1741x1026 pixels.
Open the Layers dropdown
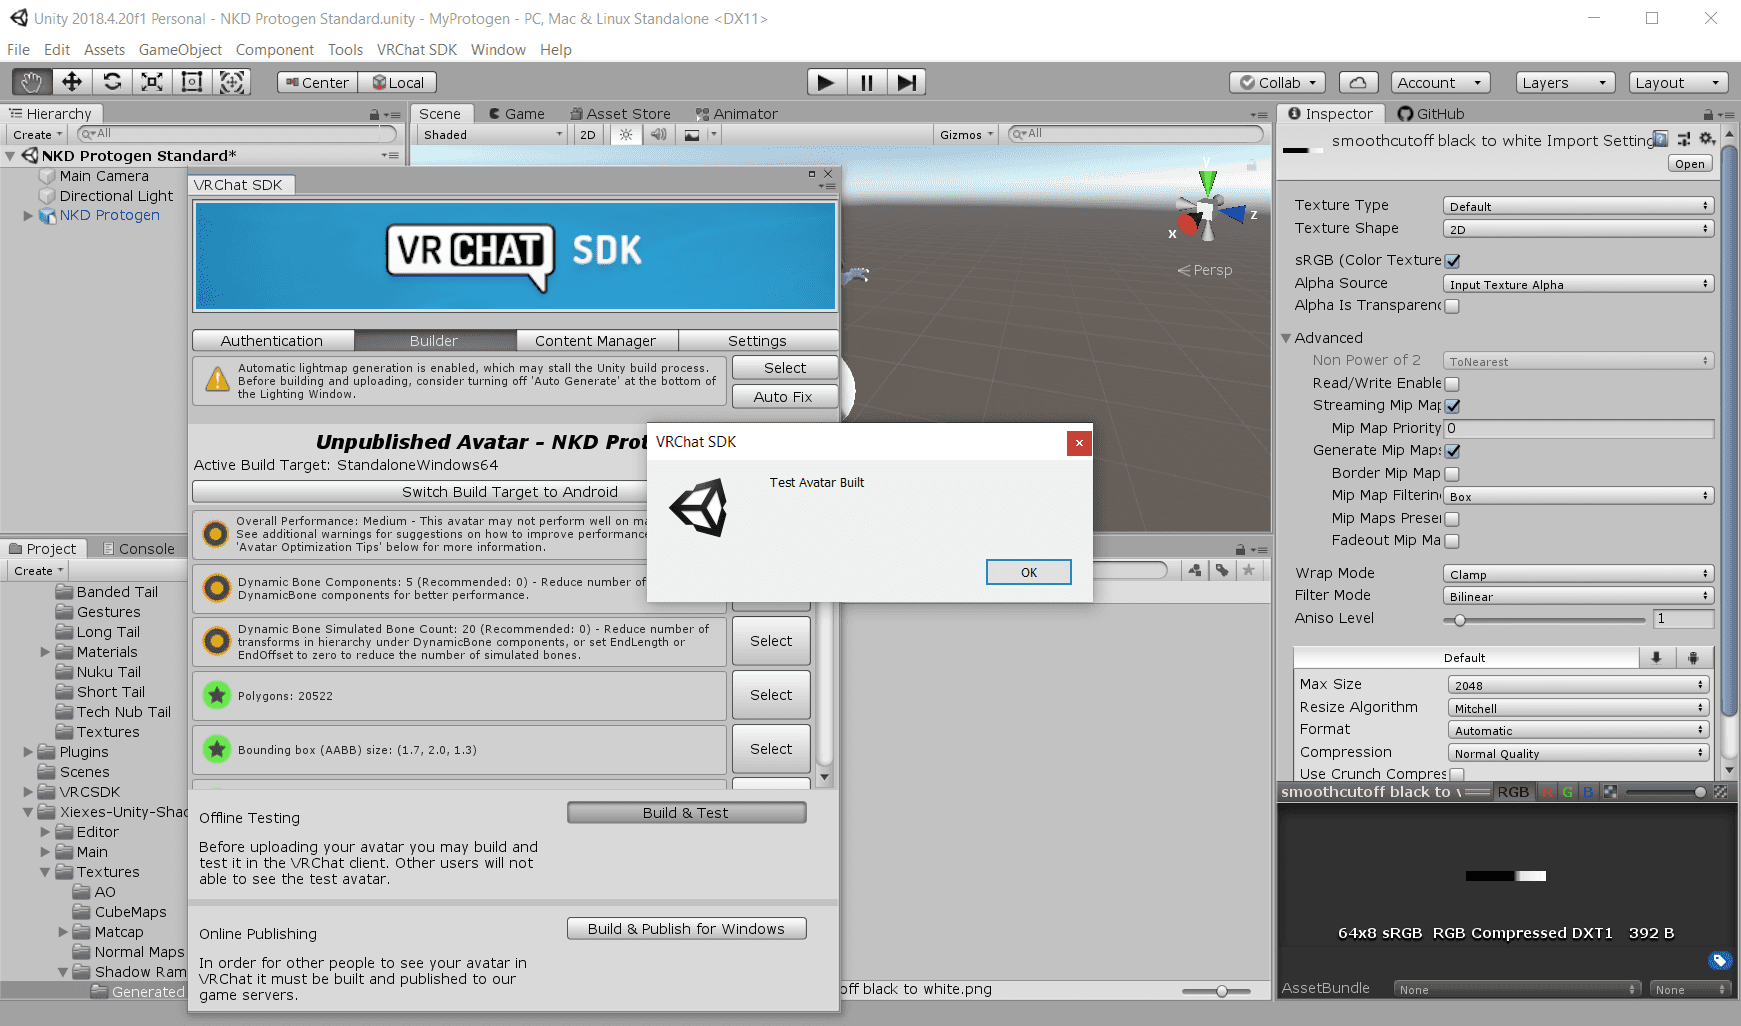pyautogui.click(x=1565, y=83)
